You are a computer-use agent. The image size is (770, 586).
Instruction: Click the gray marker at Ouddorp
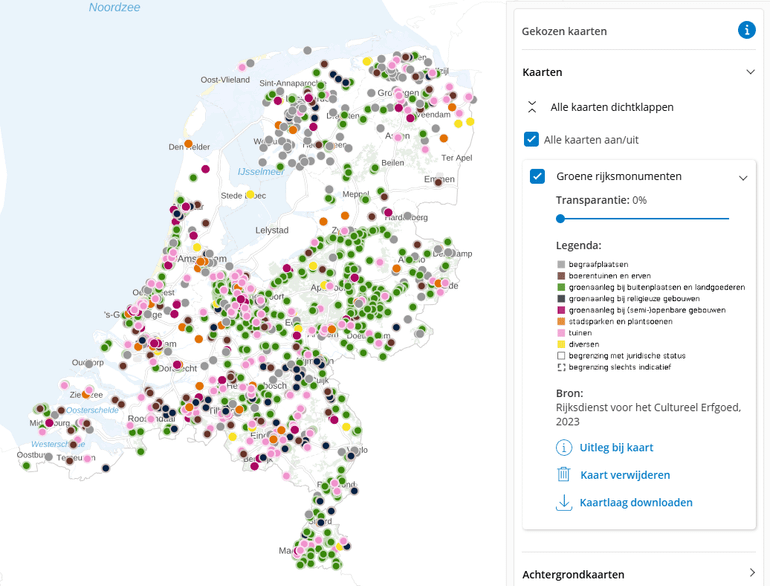(x=89, y=364)
